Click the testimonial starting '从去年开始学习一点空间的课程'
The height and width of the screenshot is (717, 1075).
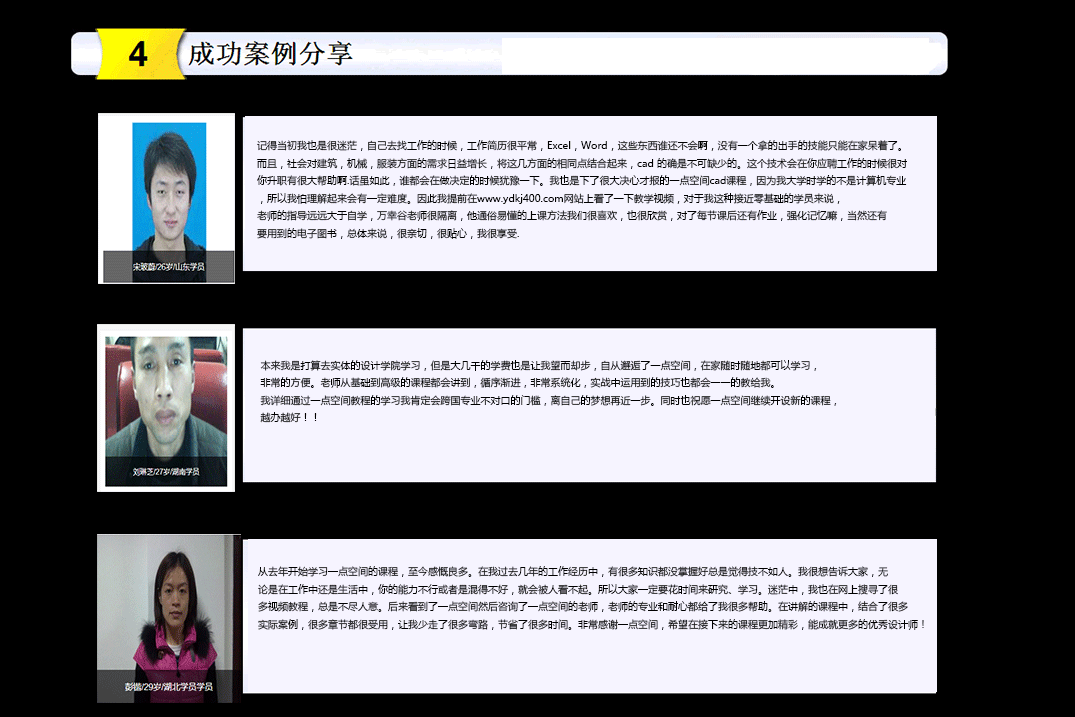coord(590,616)
